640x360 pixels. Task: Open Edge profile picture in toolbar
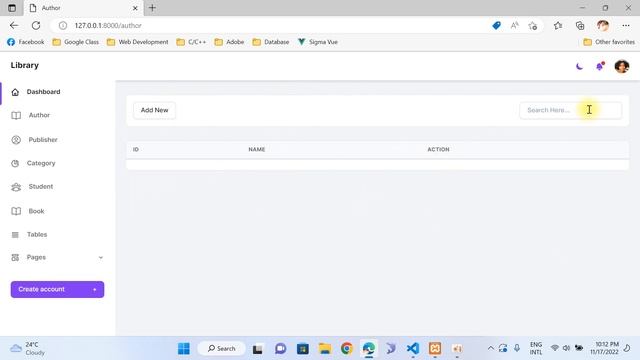tap(603, 26)
